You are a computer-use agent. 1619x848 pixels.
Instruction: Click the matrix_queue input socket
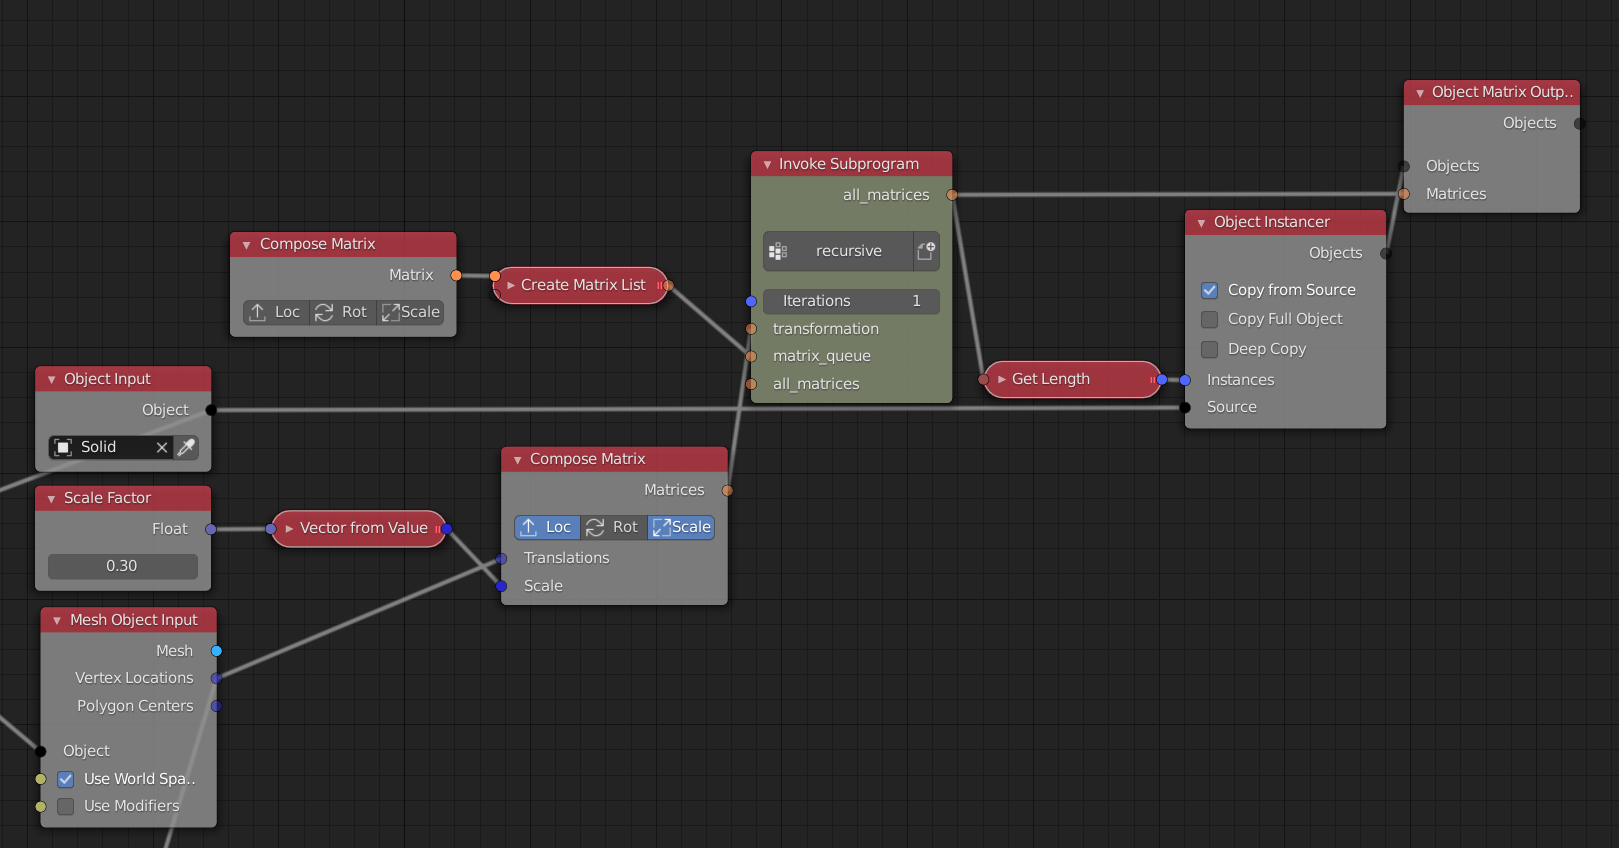pyautogui.click(x=751, y=356)
